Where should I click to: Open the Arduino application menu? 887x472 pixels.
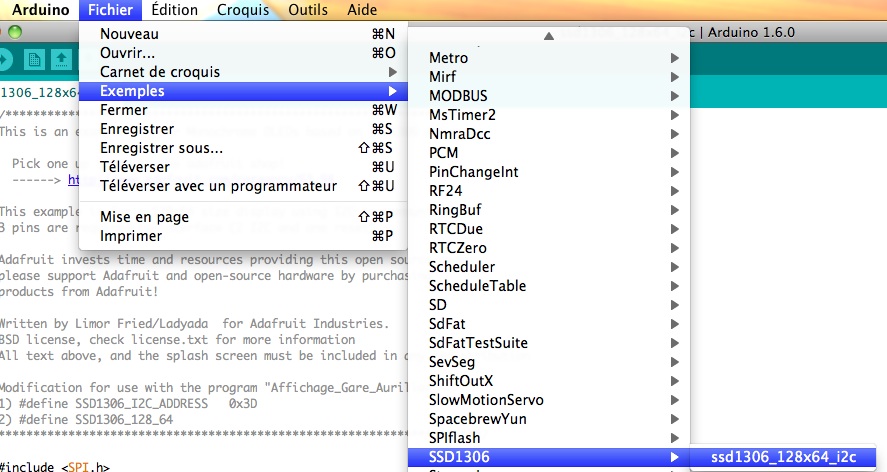click(x=40, y=10)
